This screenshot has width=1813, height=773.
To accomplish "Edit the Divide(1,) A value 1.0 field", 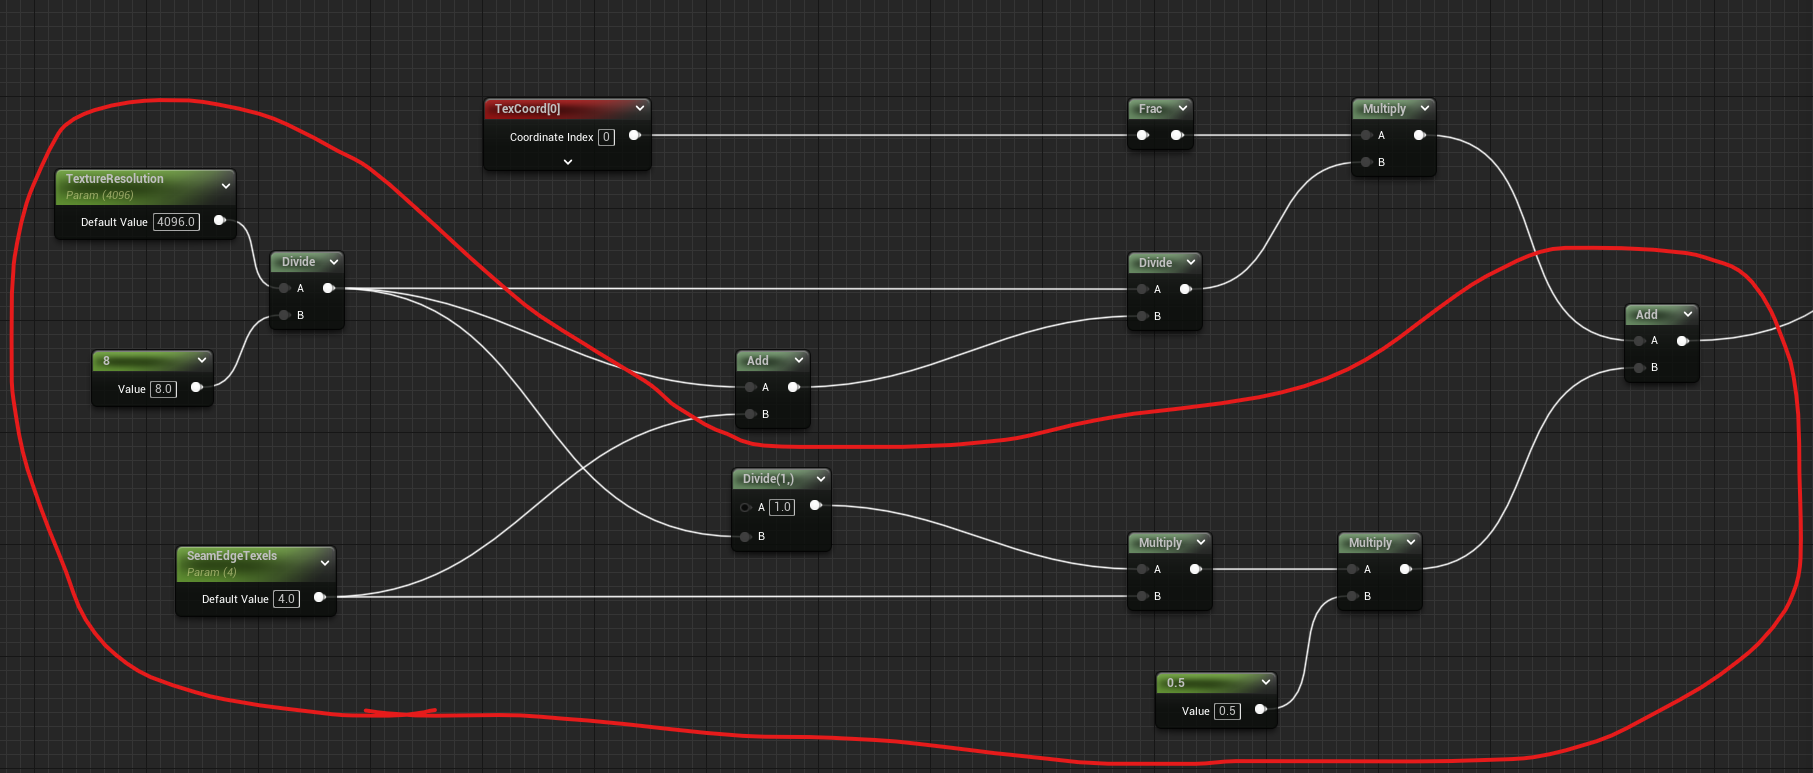I will tap(782, 507).
